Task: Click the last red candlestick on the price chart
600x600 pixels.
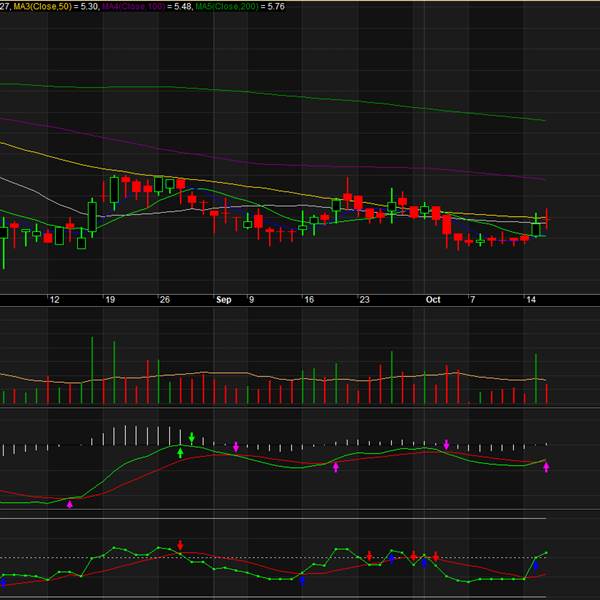Action: tap(547, 219)
